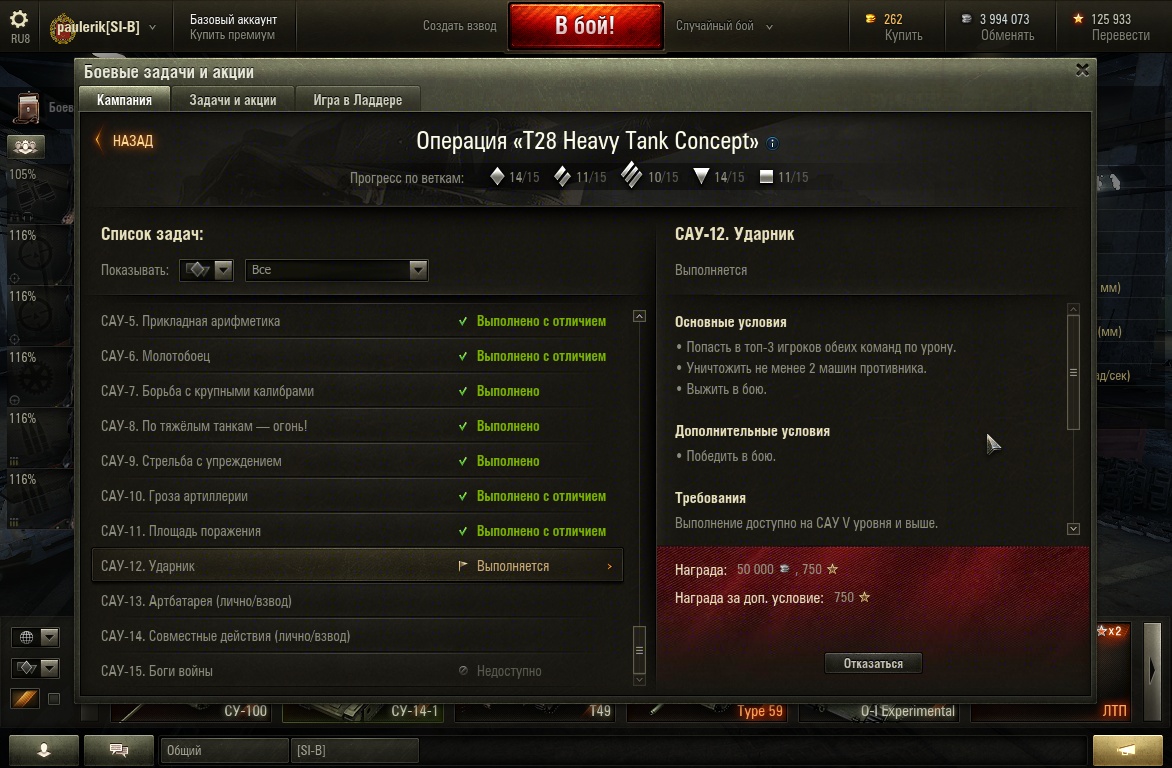Click the missions clipboard icon
The height and width of the screenshot is (768, 1172).
[x=28, y=107]
